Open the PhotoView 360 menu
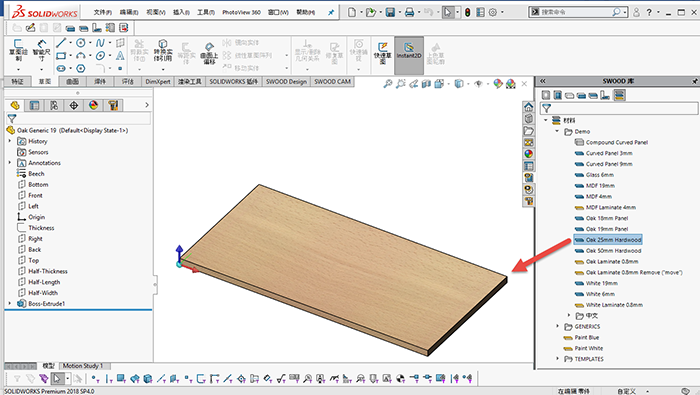 pyautogui.click(x=241, y=12)
